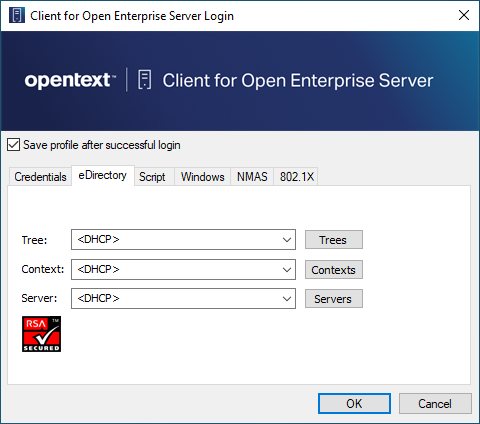
Task: Open the Tree dropdown arrow
Action: click(287, 239)
